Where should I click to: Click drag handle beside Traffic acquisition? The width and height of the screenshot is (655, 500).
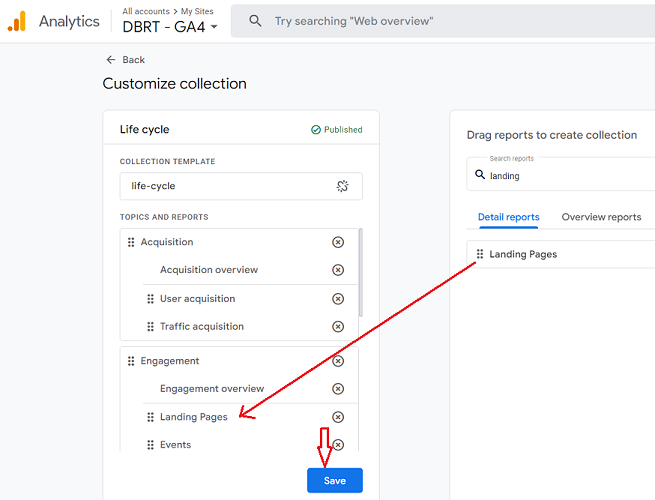click(x=150, y=326)
